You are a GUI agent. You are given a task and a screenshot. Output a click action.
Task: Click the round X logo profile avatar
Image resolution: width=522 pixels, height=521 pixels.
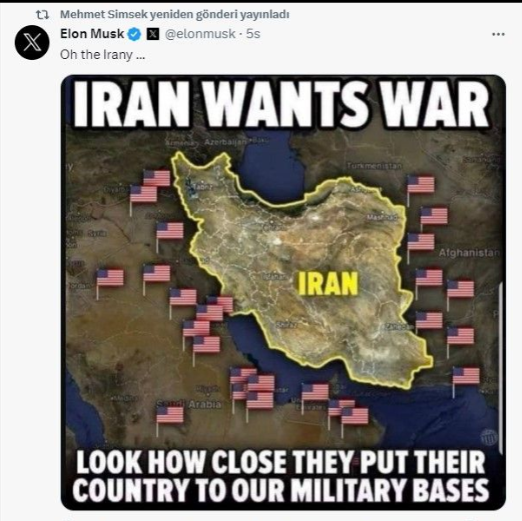[x=32, y=43]
